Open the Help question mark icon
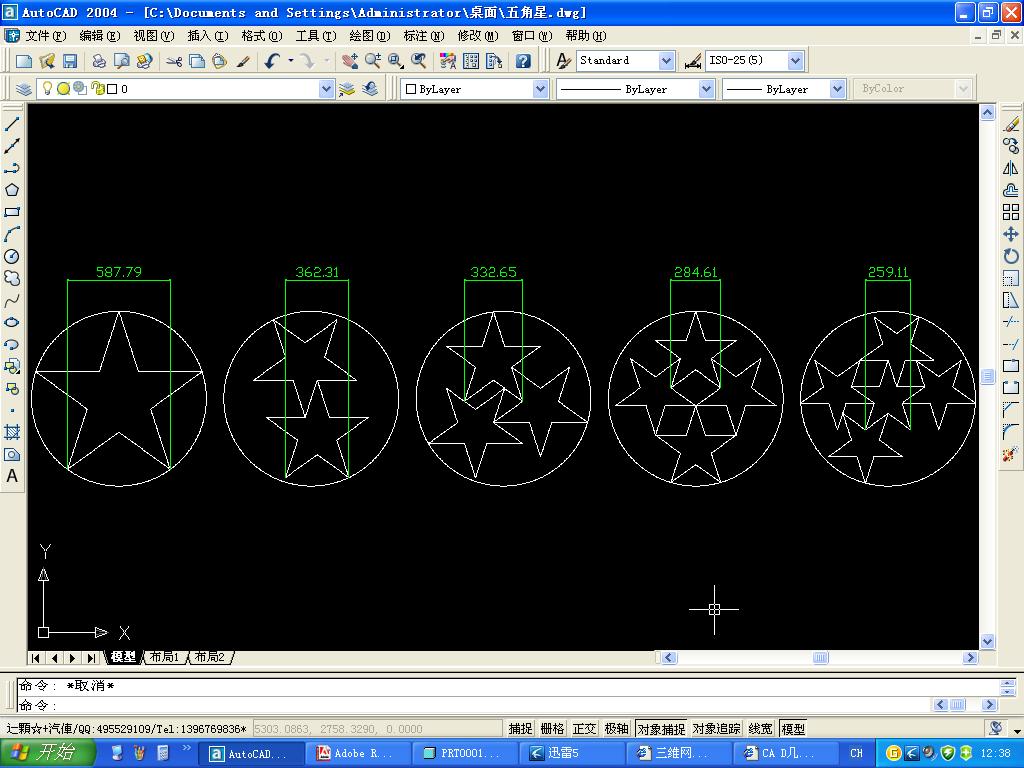Screen dimensions: 1024x768 coord(523,61)
